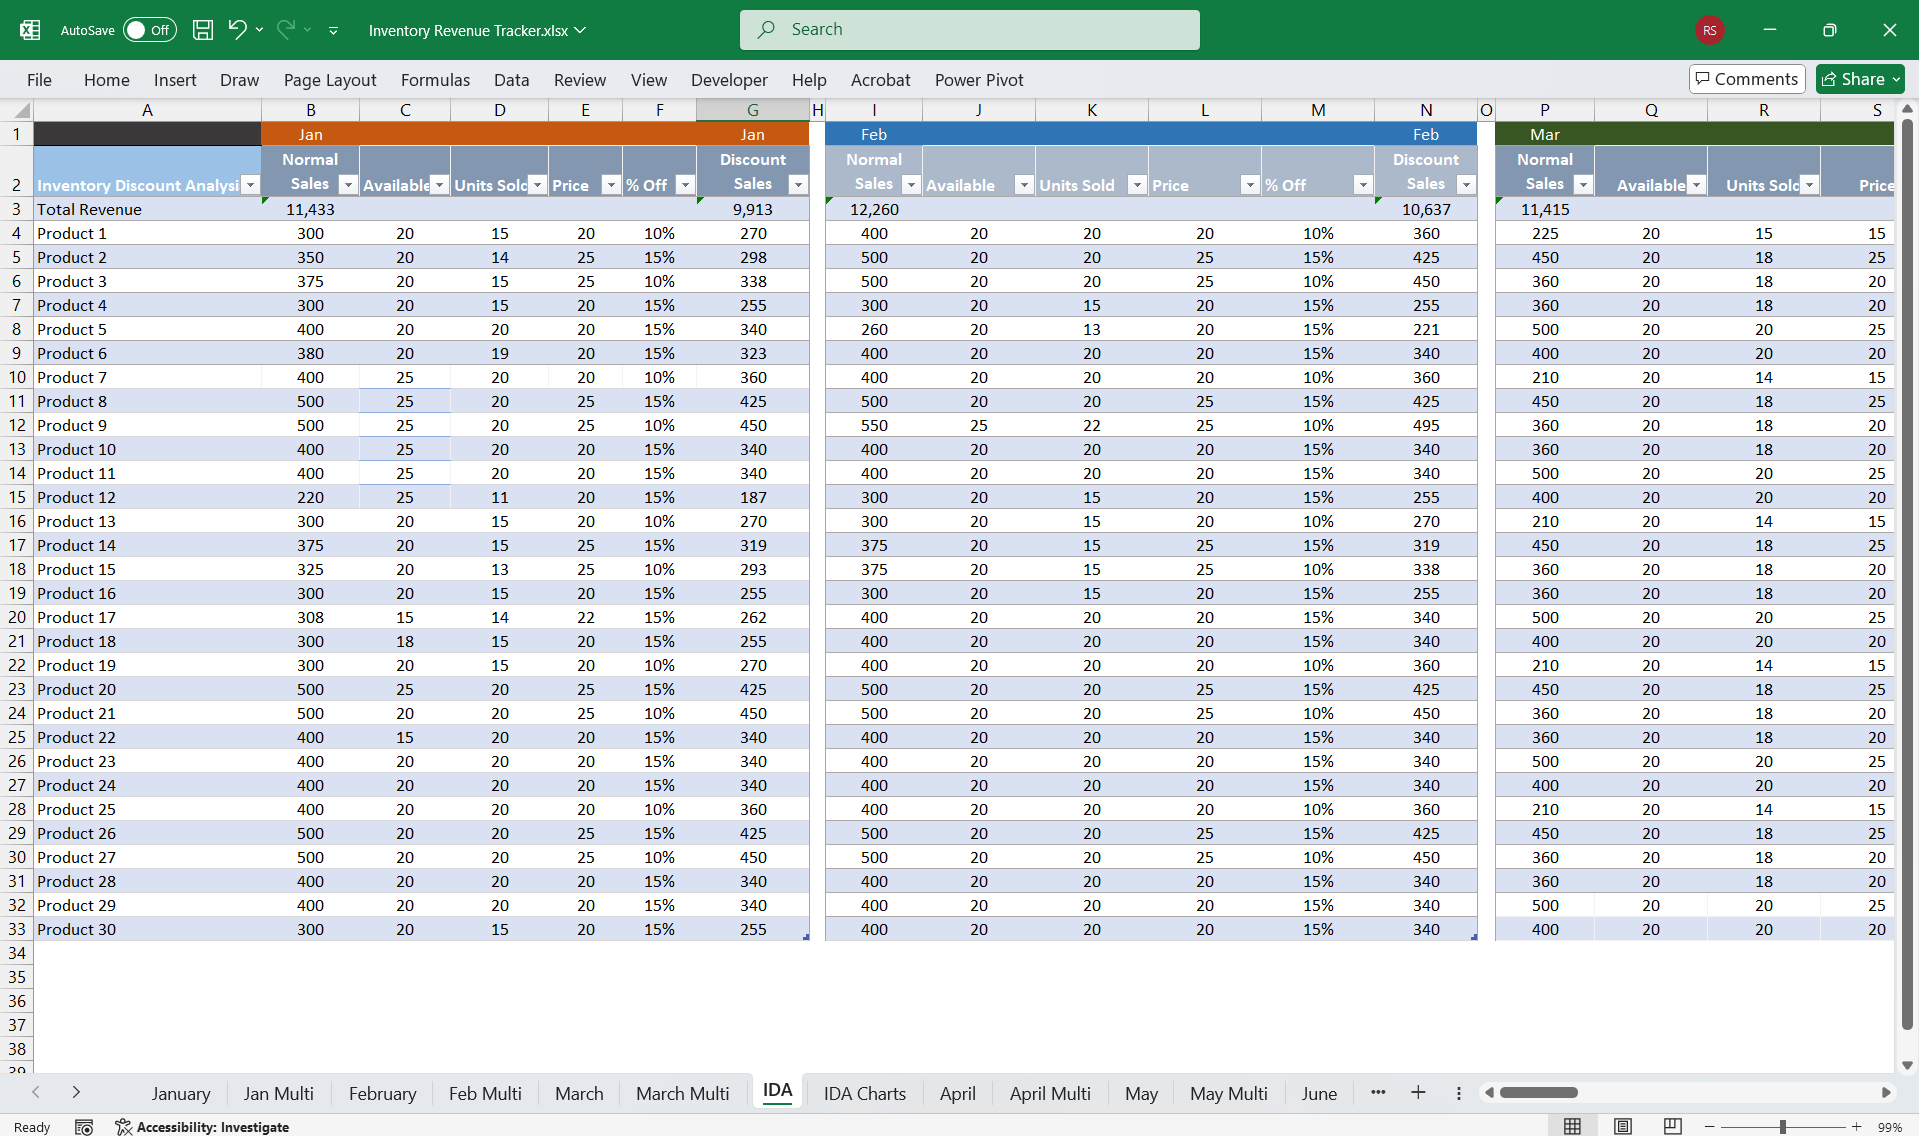This screenshot has width=1919, height=1136.
Task: Open Inventory Discount Analysis filter dropdown
Action: coord(251,185)
